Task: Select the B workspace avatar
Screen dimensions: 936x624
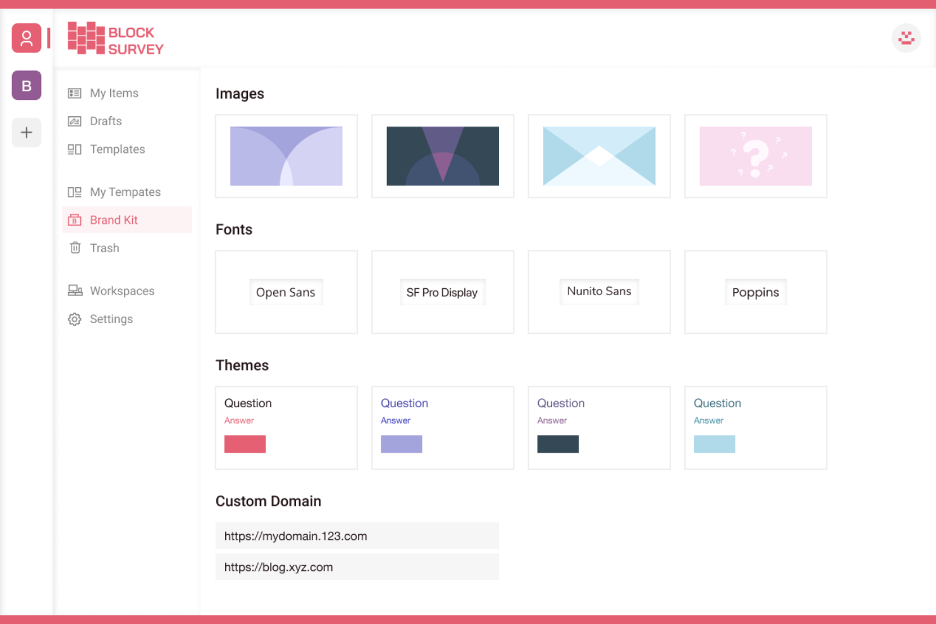Action: (26, 85)
